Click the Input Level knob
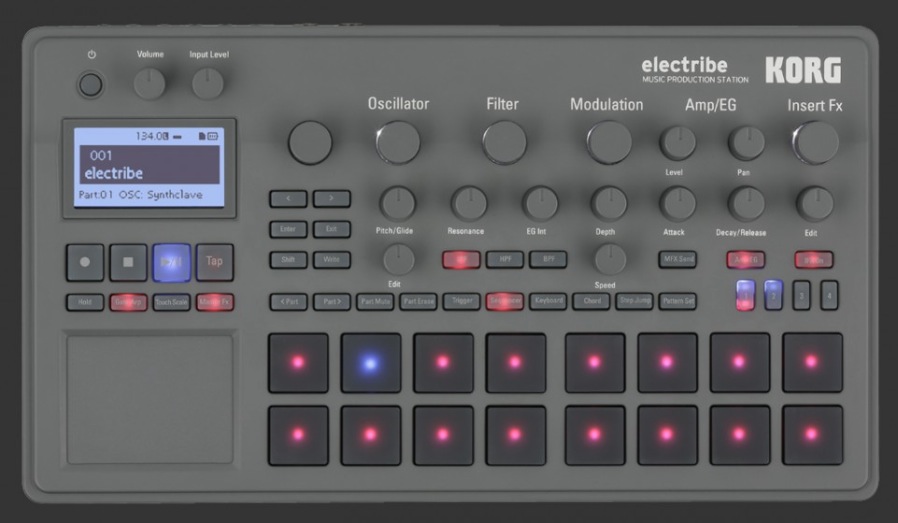The image size is (898, 523). pyautogui.click(x=208, y=84)
